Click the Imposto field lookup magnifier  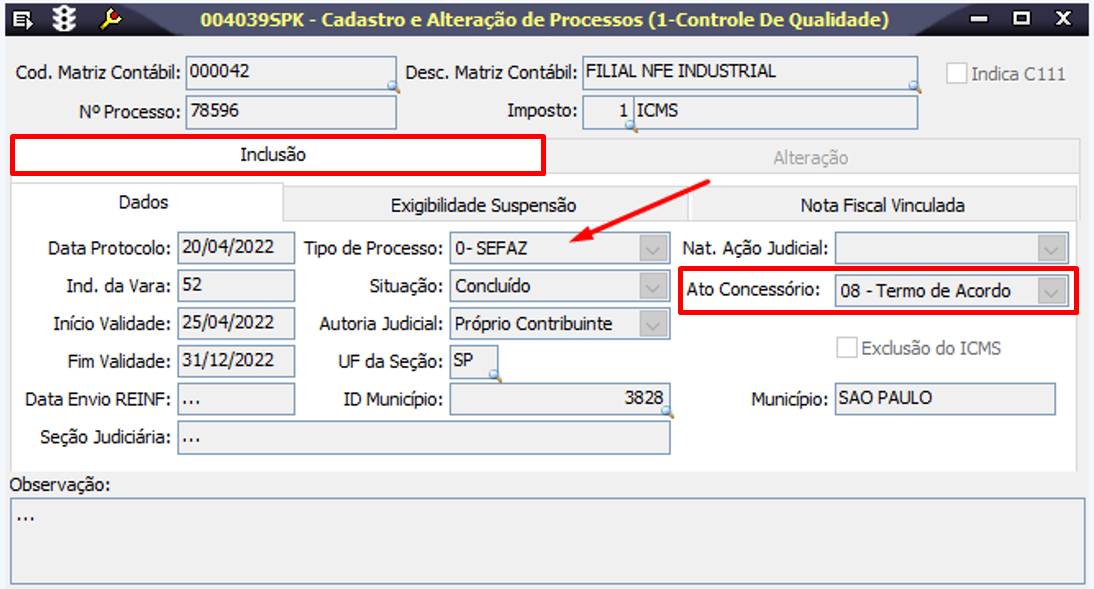coord(629,126)
